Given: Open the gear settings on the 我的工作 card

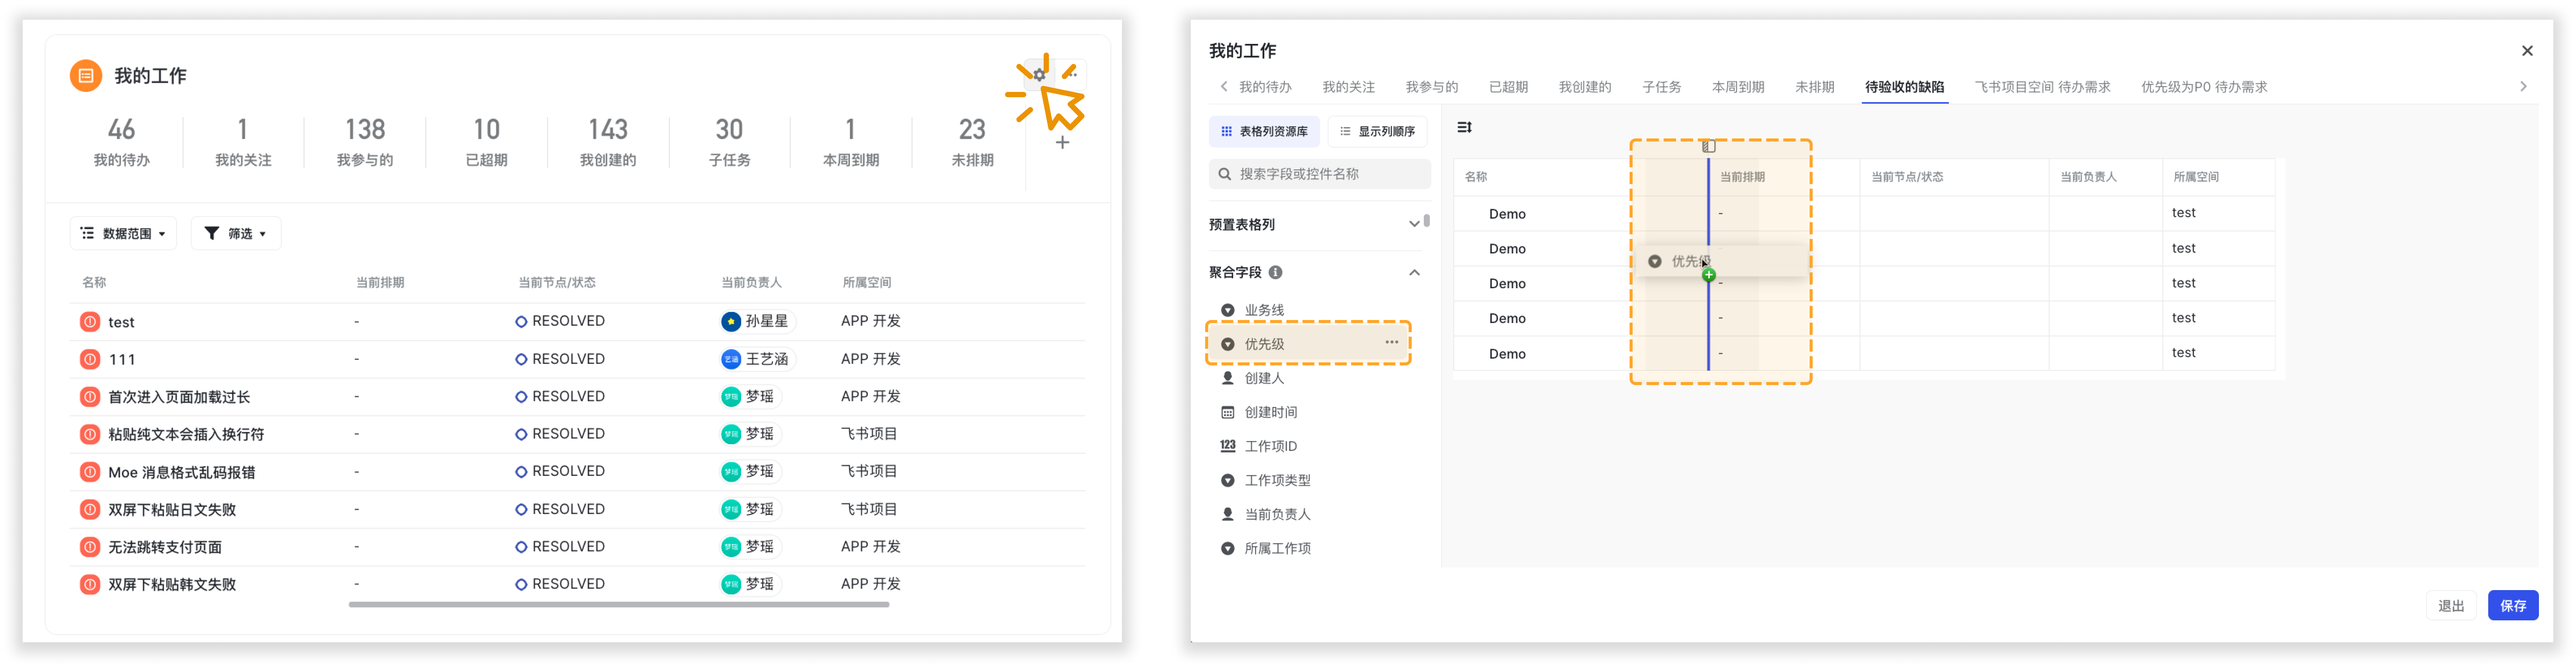Looking at the screenshot, I should coord(1040,75).
